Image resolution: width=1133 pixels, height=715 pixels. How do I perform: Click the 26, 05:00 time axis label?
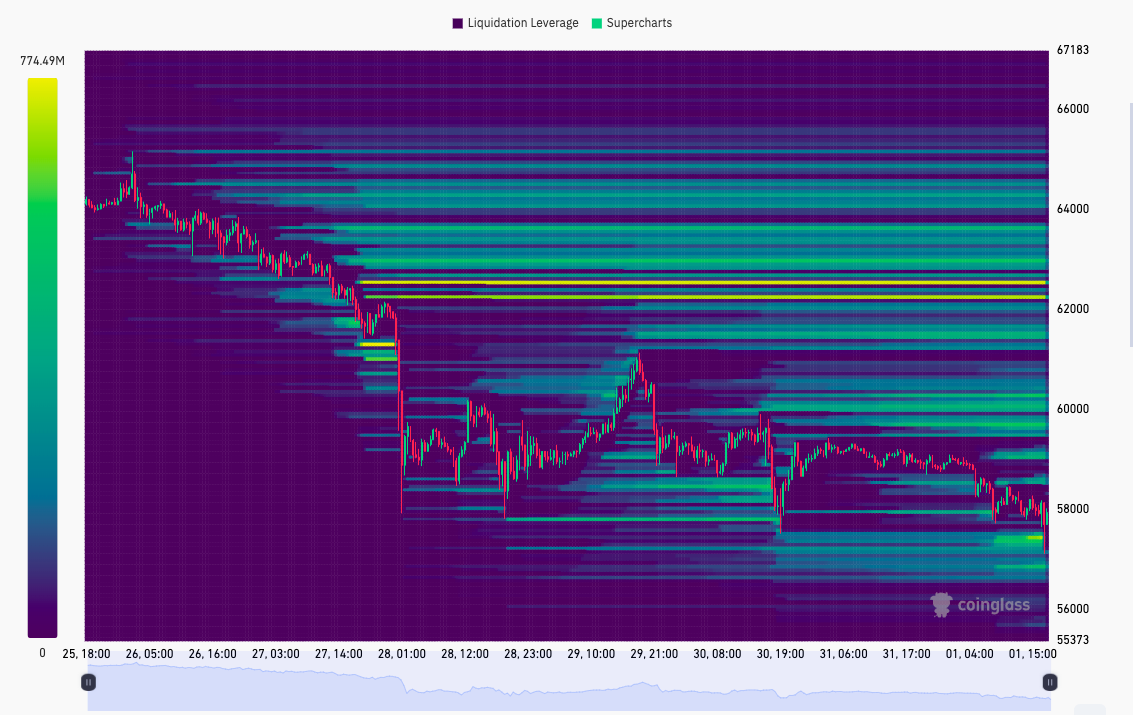(x=150, y=654)
